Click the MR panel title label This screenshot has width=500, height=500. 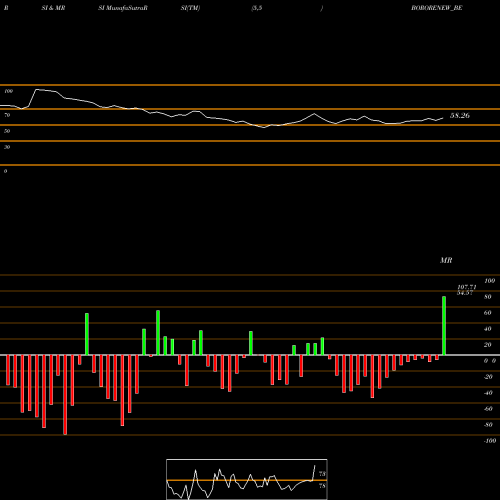pos(446,260)
